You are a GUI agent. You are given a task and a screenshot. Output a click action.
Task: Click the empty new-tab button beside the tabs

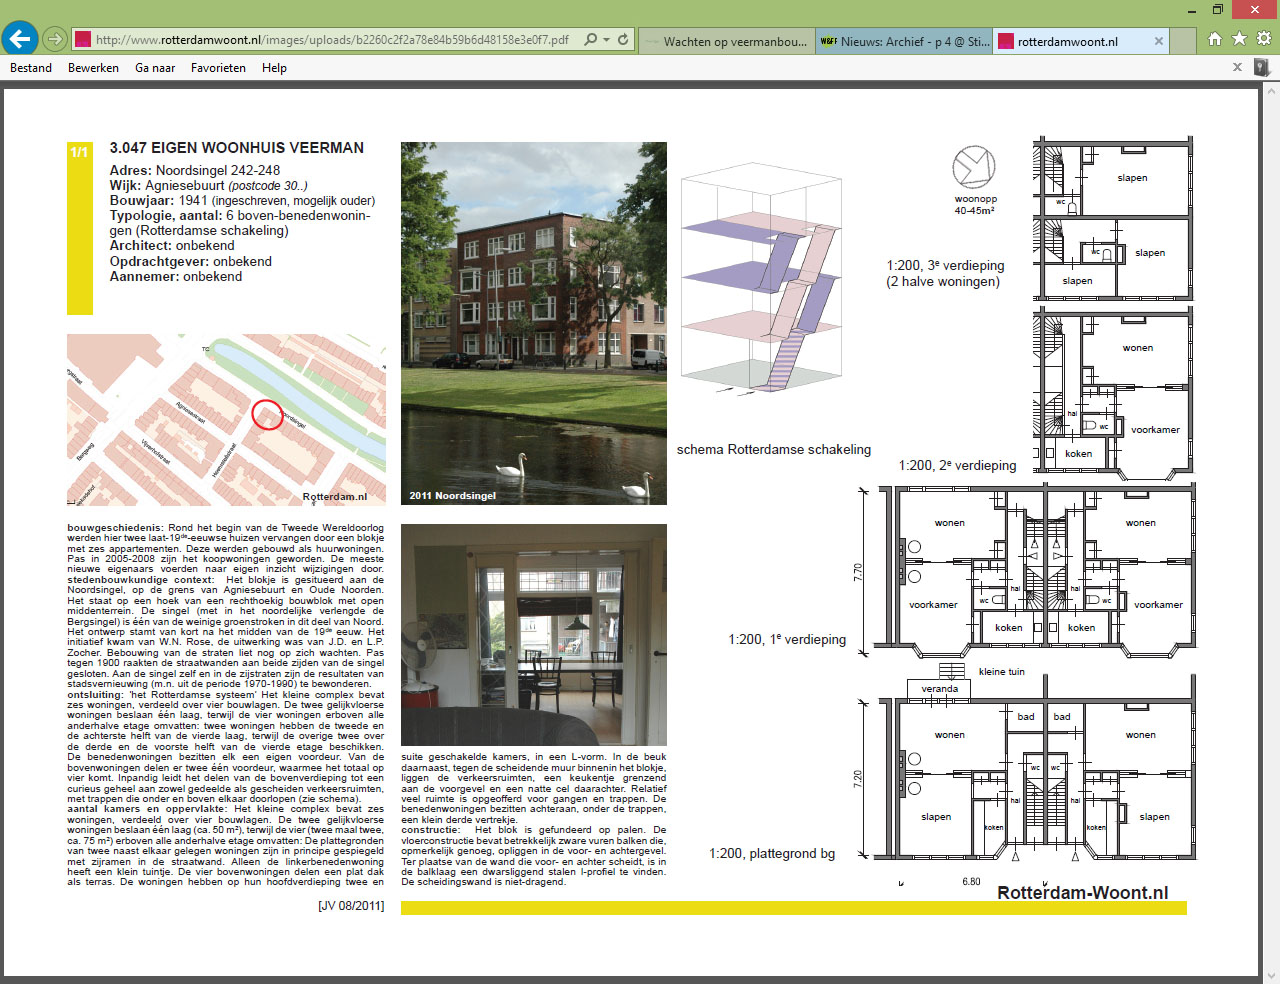pyautogui.click(x=1183, y=41)
